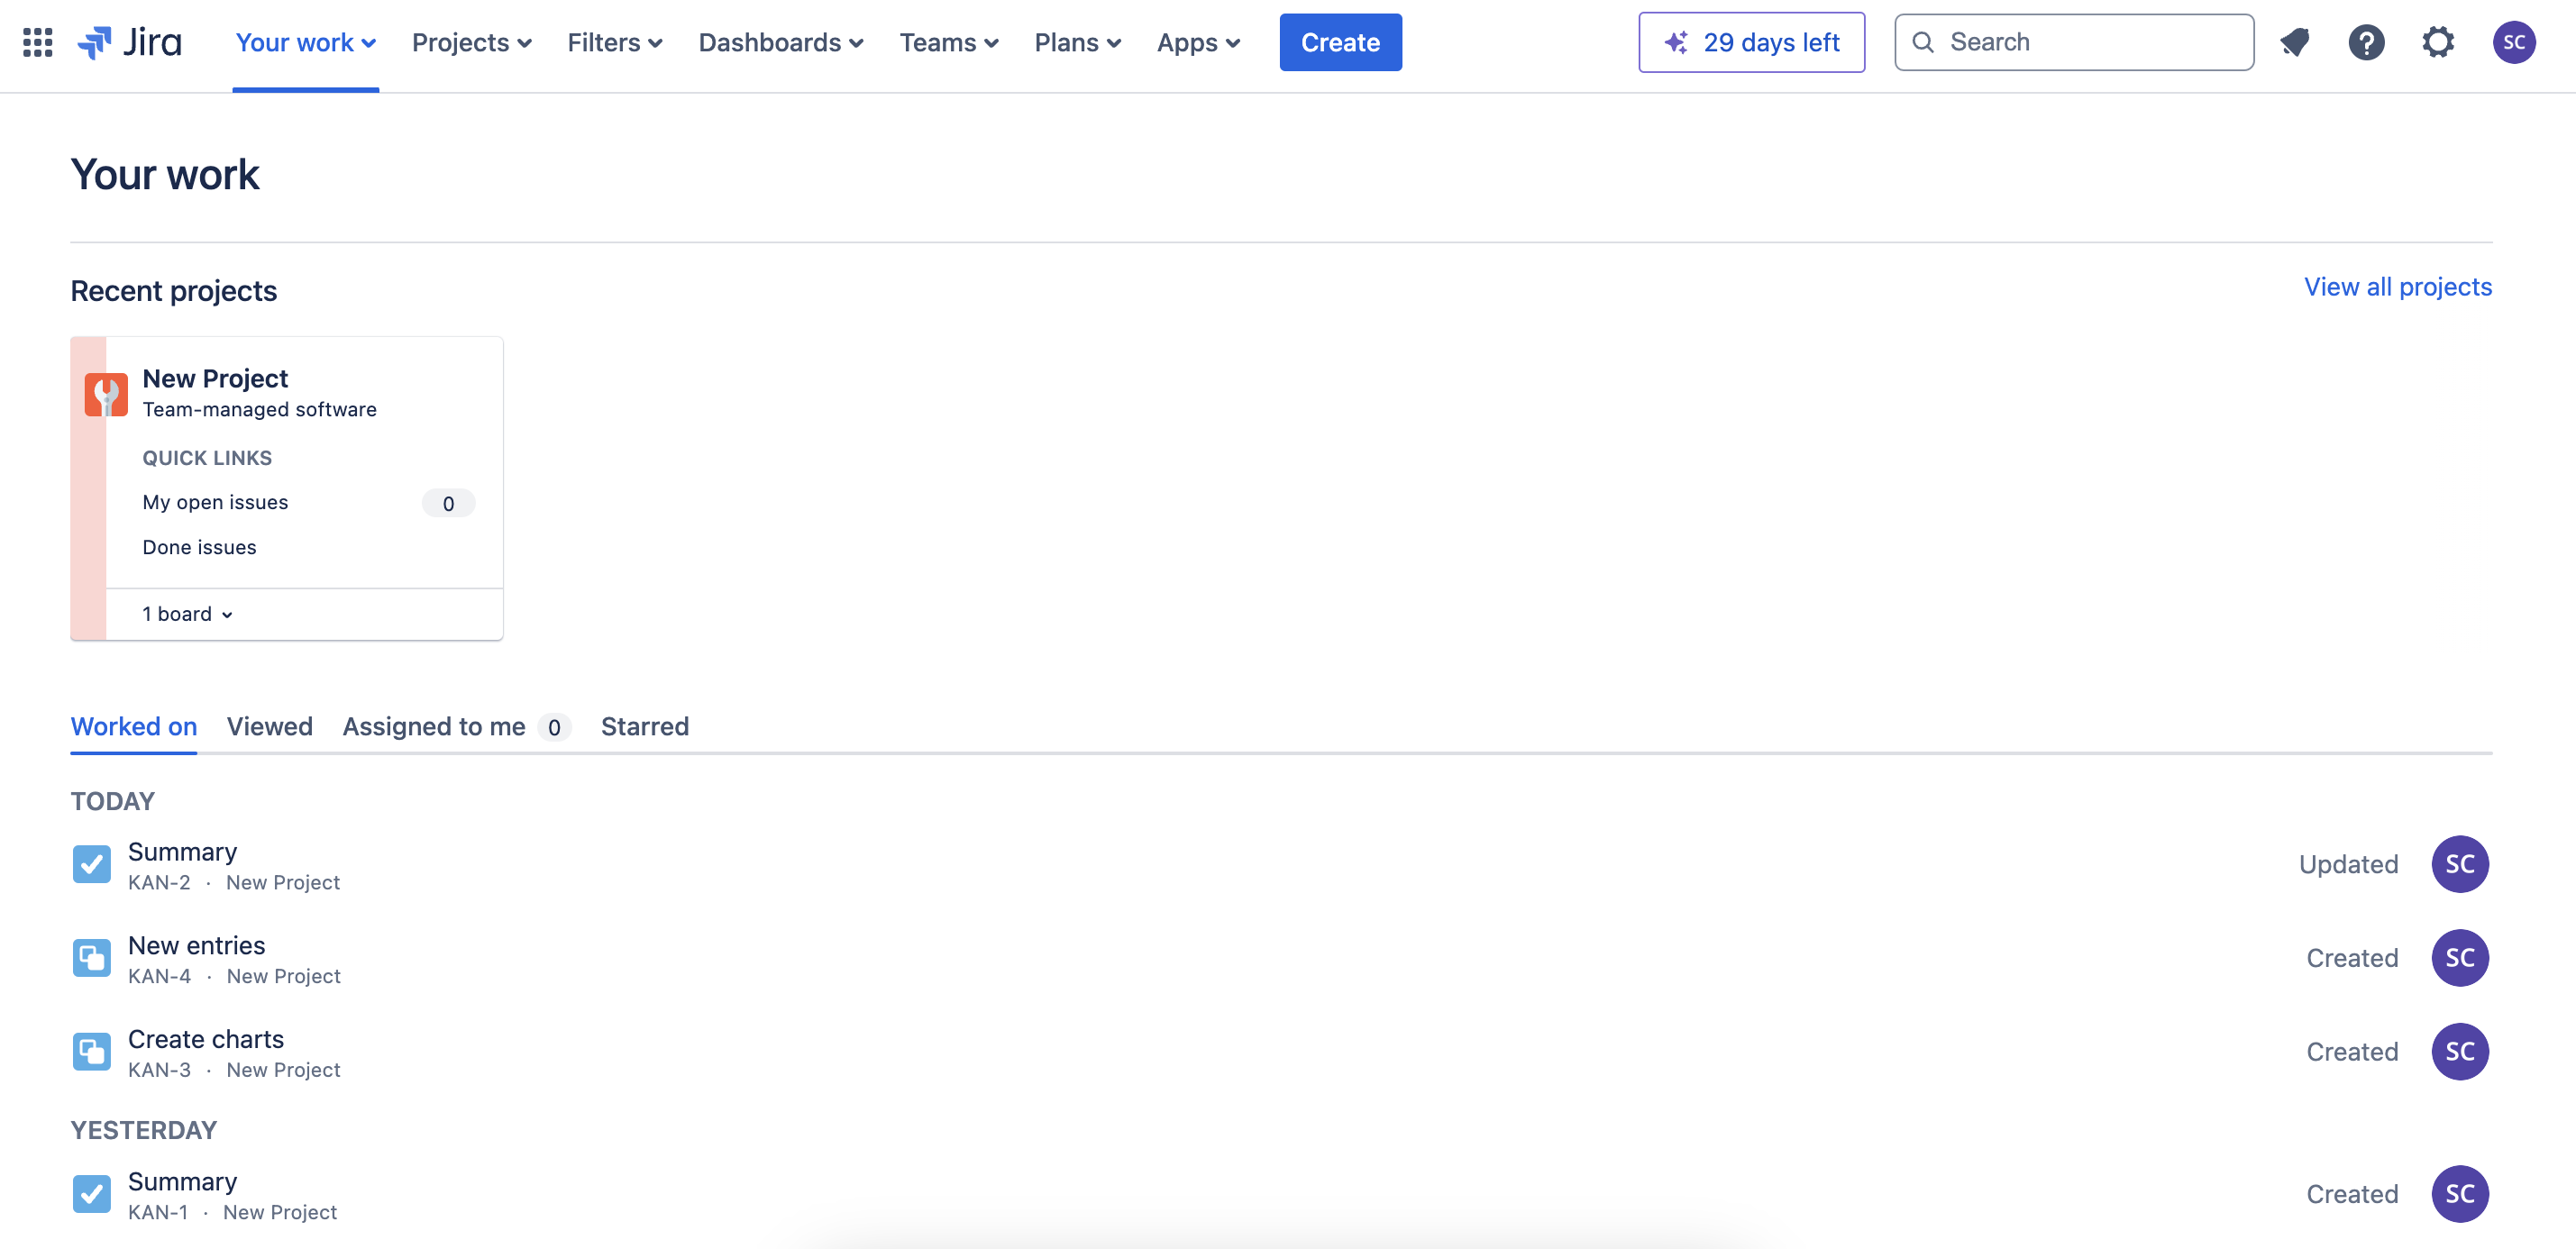Expand the Projects dropdown menu
The width and height of the screenshot is (2576, 1249).
click(x=471, y=42)
